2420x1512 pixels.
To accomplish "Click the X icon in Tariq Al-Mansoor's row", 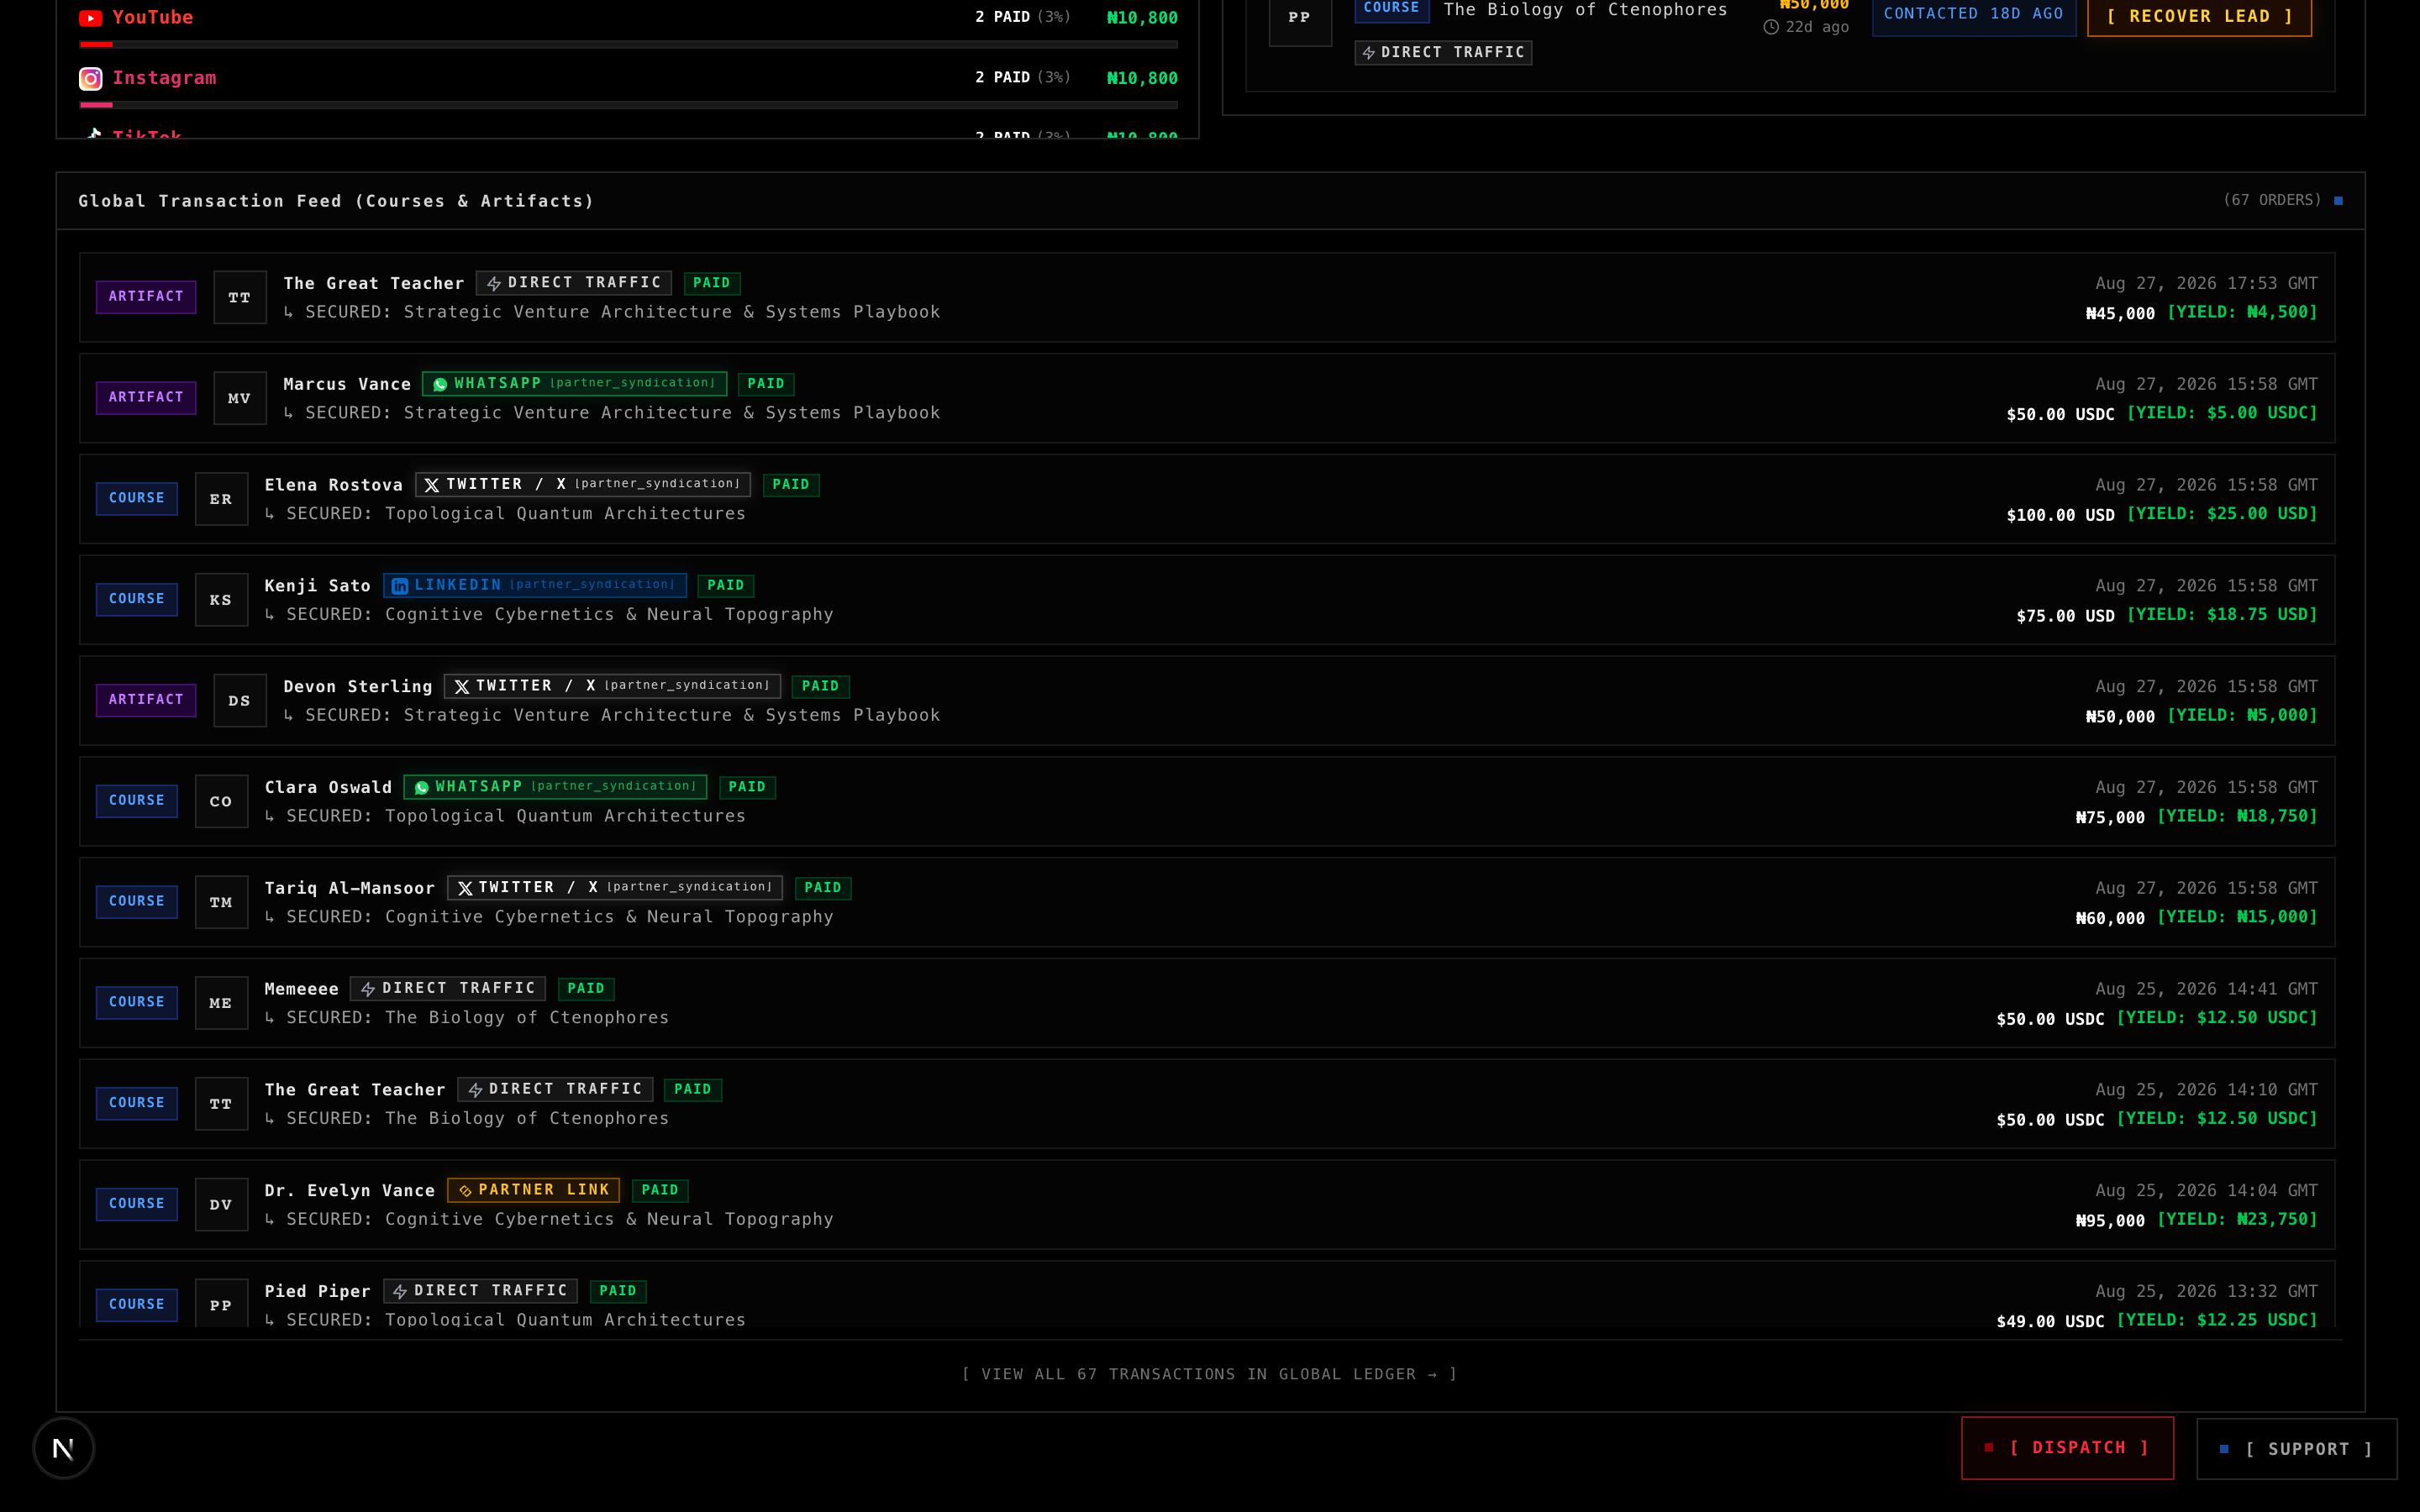I will point(465,888).
